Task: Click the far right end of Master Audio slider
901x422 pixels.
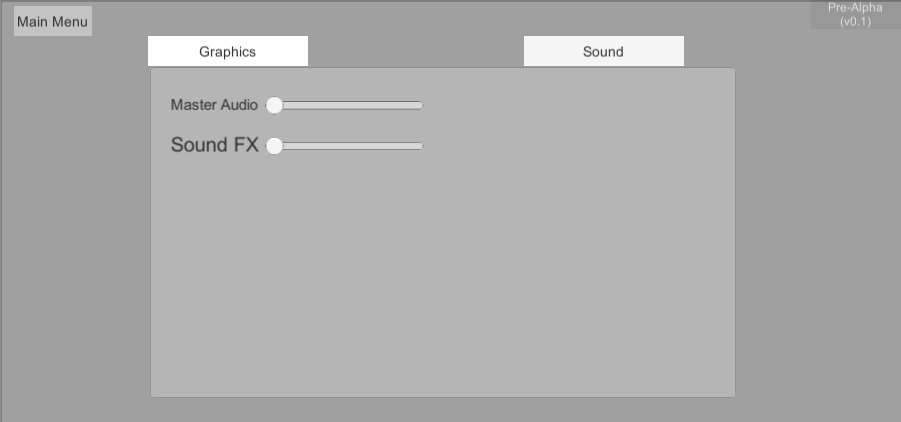Action: coord(421,105)
